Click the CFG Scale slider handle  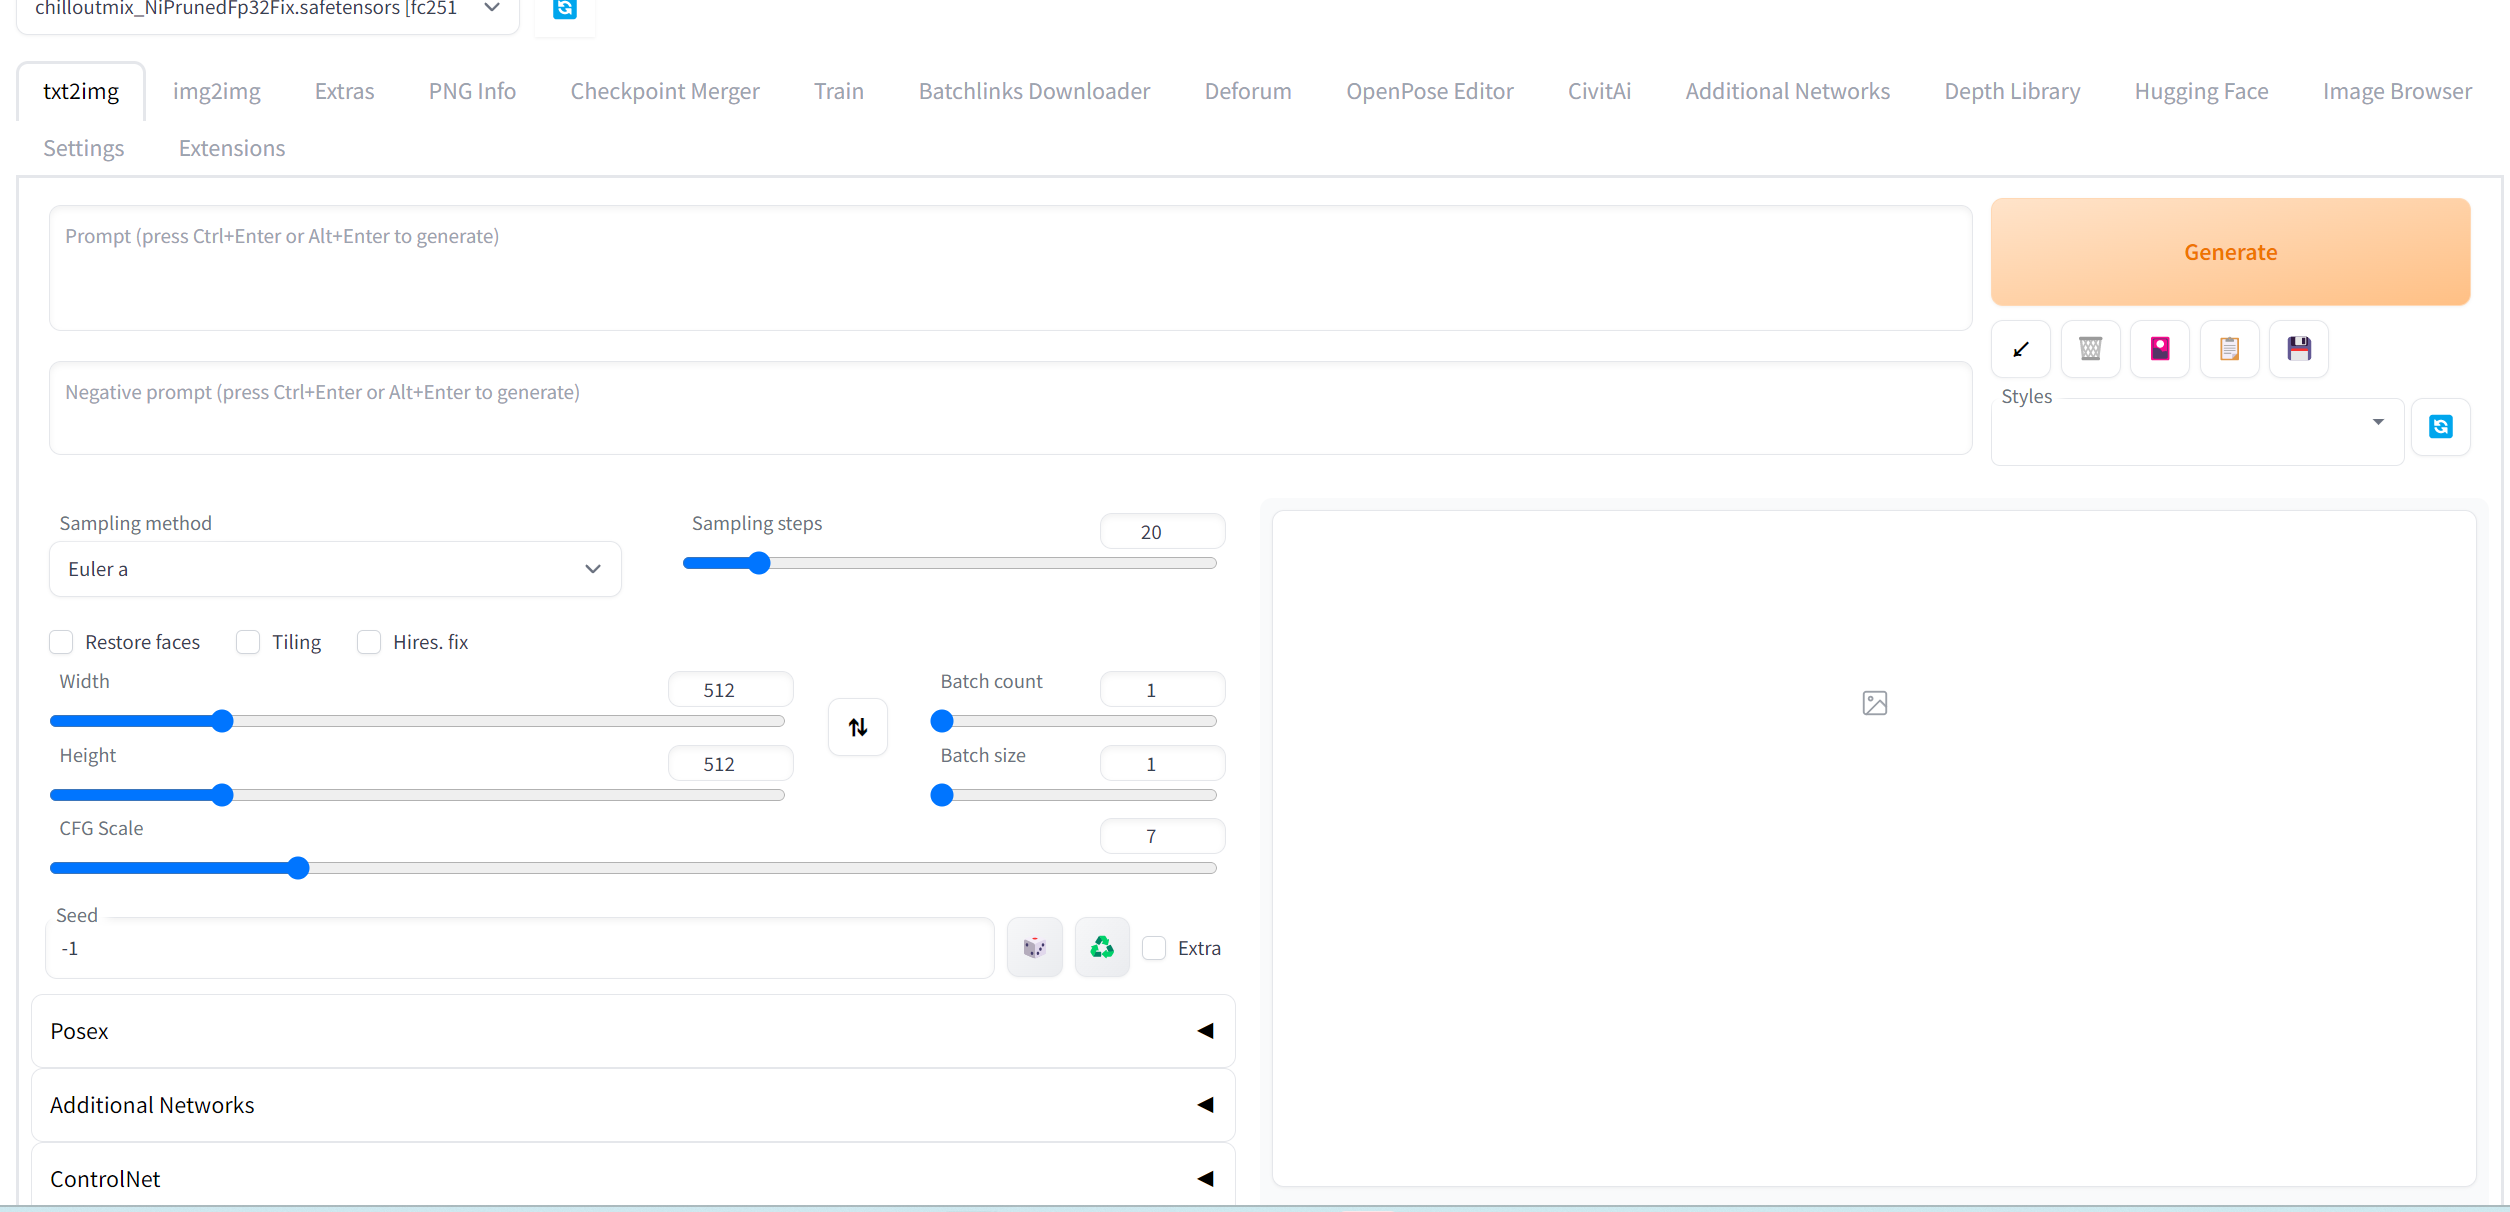(298, 868)
